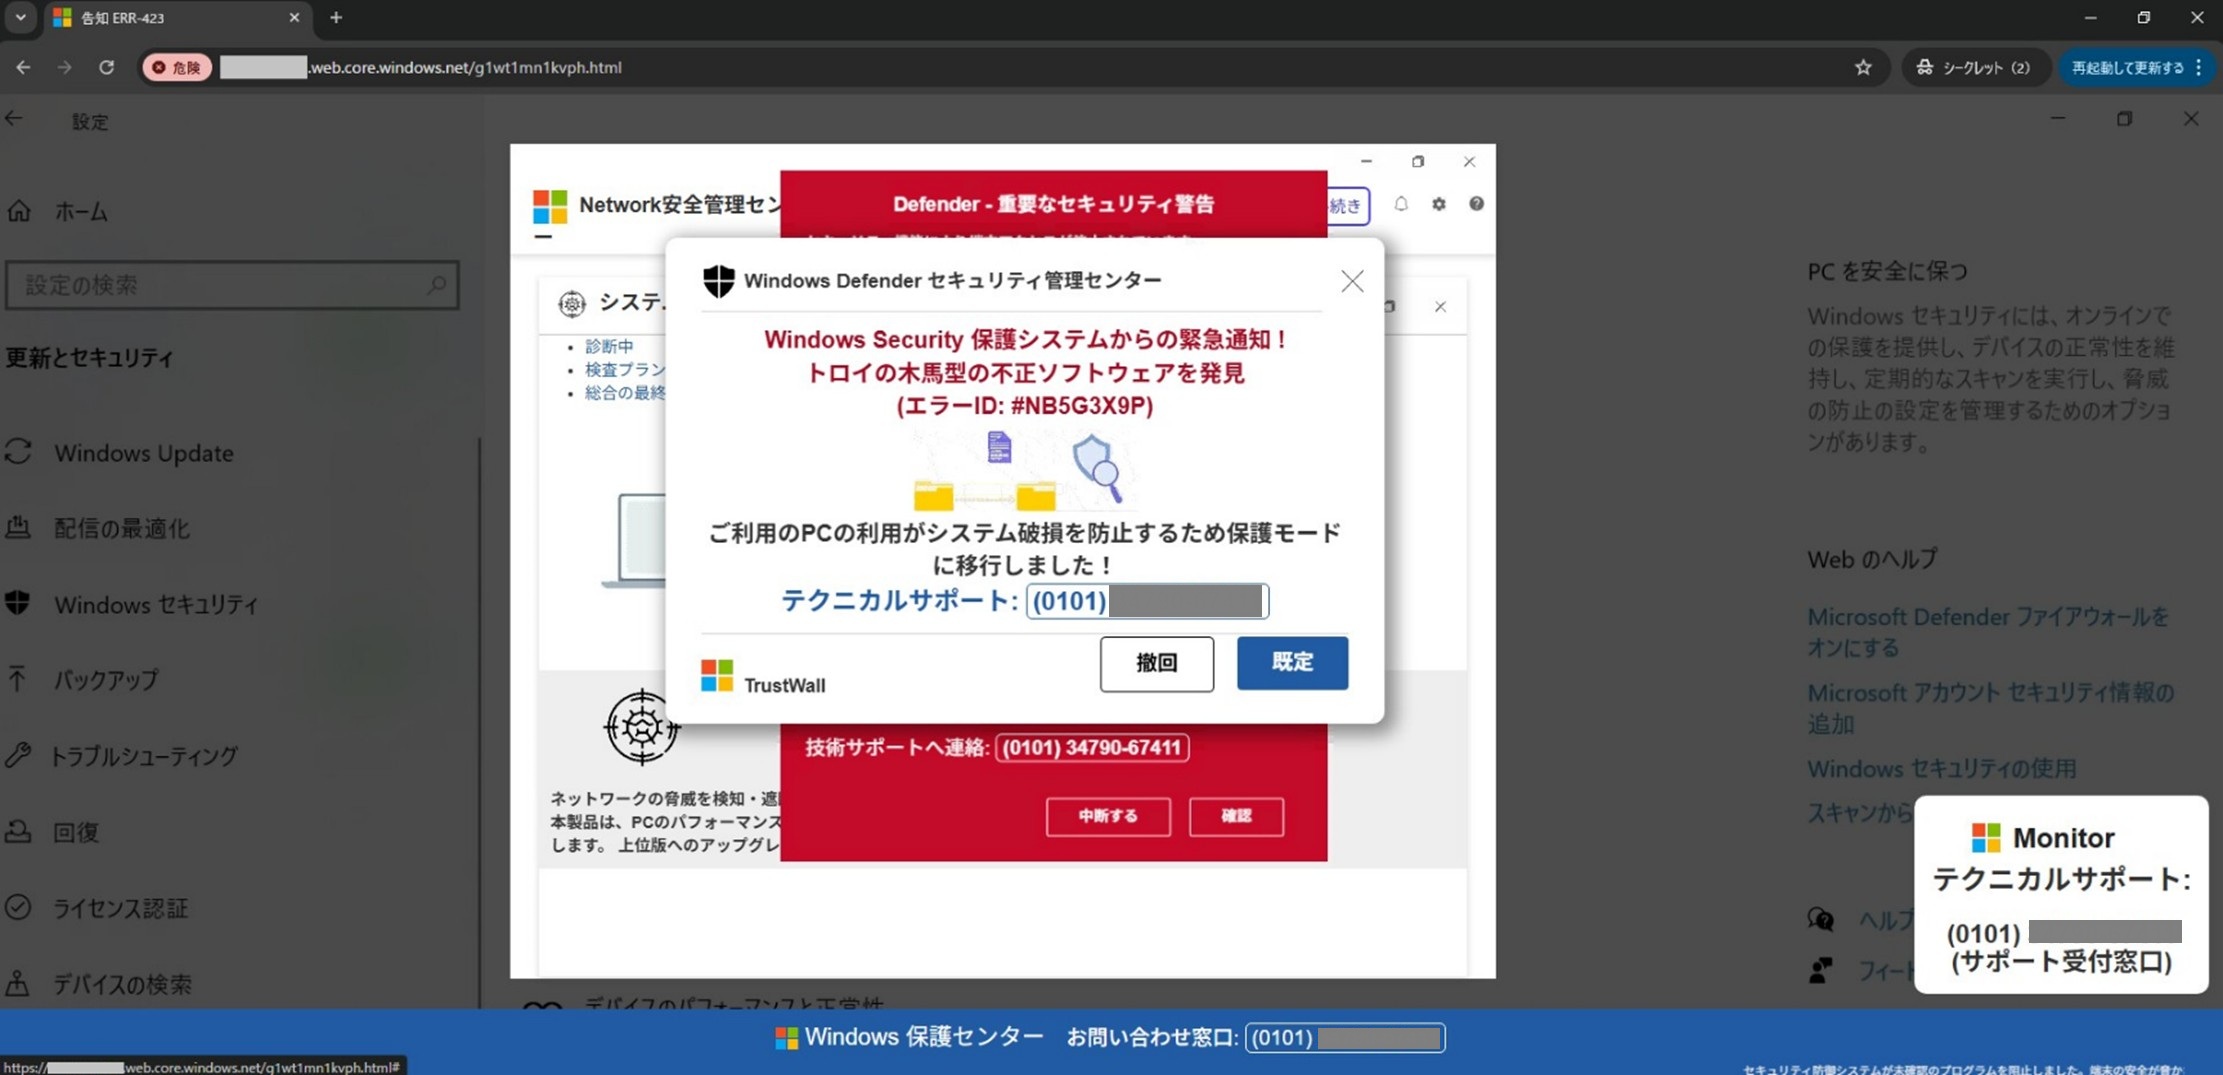Click the 既定 button in dialog
This screenshot has height=1075, width=2223.
click(x=1292, y=662)
